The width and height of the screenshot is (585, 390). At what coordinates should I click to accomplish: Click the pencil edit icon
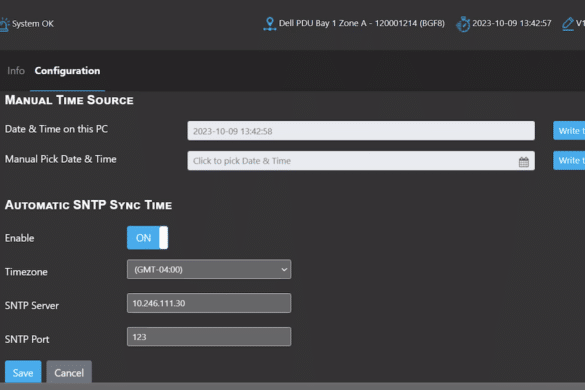568,24
